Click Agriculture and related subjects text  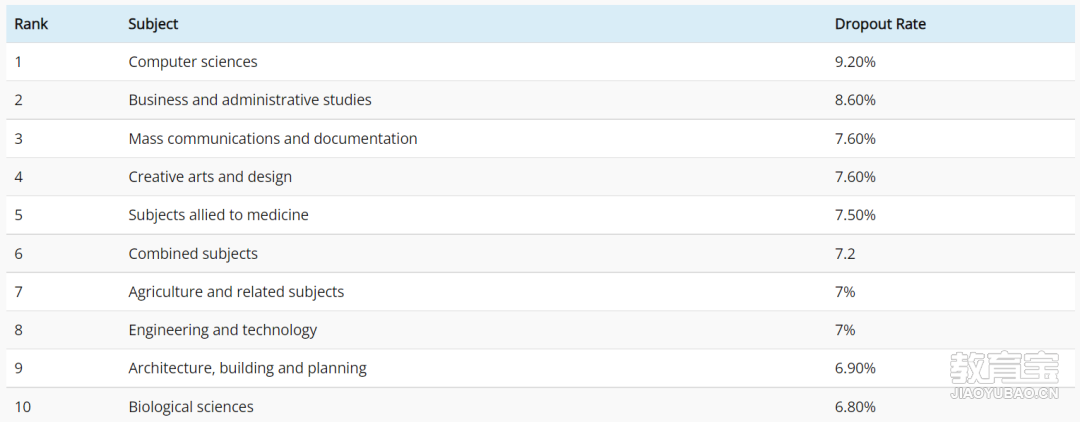pos(236,292)
